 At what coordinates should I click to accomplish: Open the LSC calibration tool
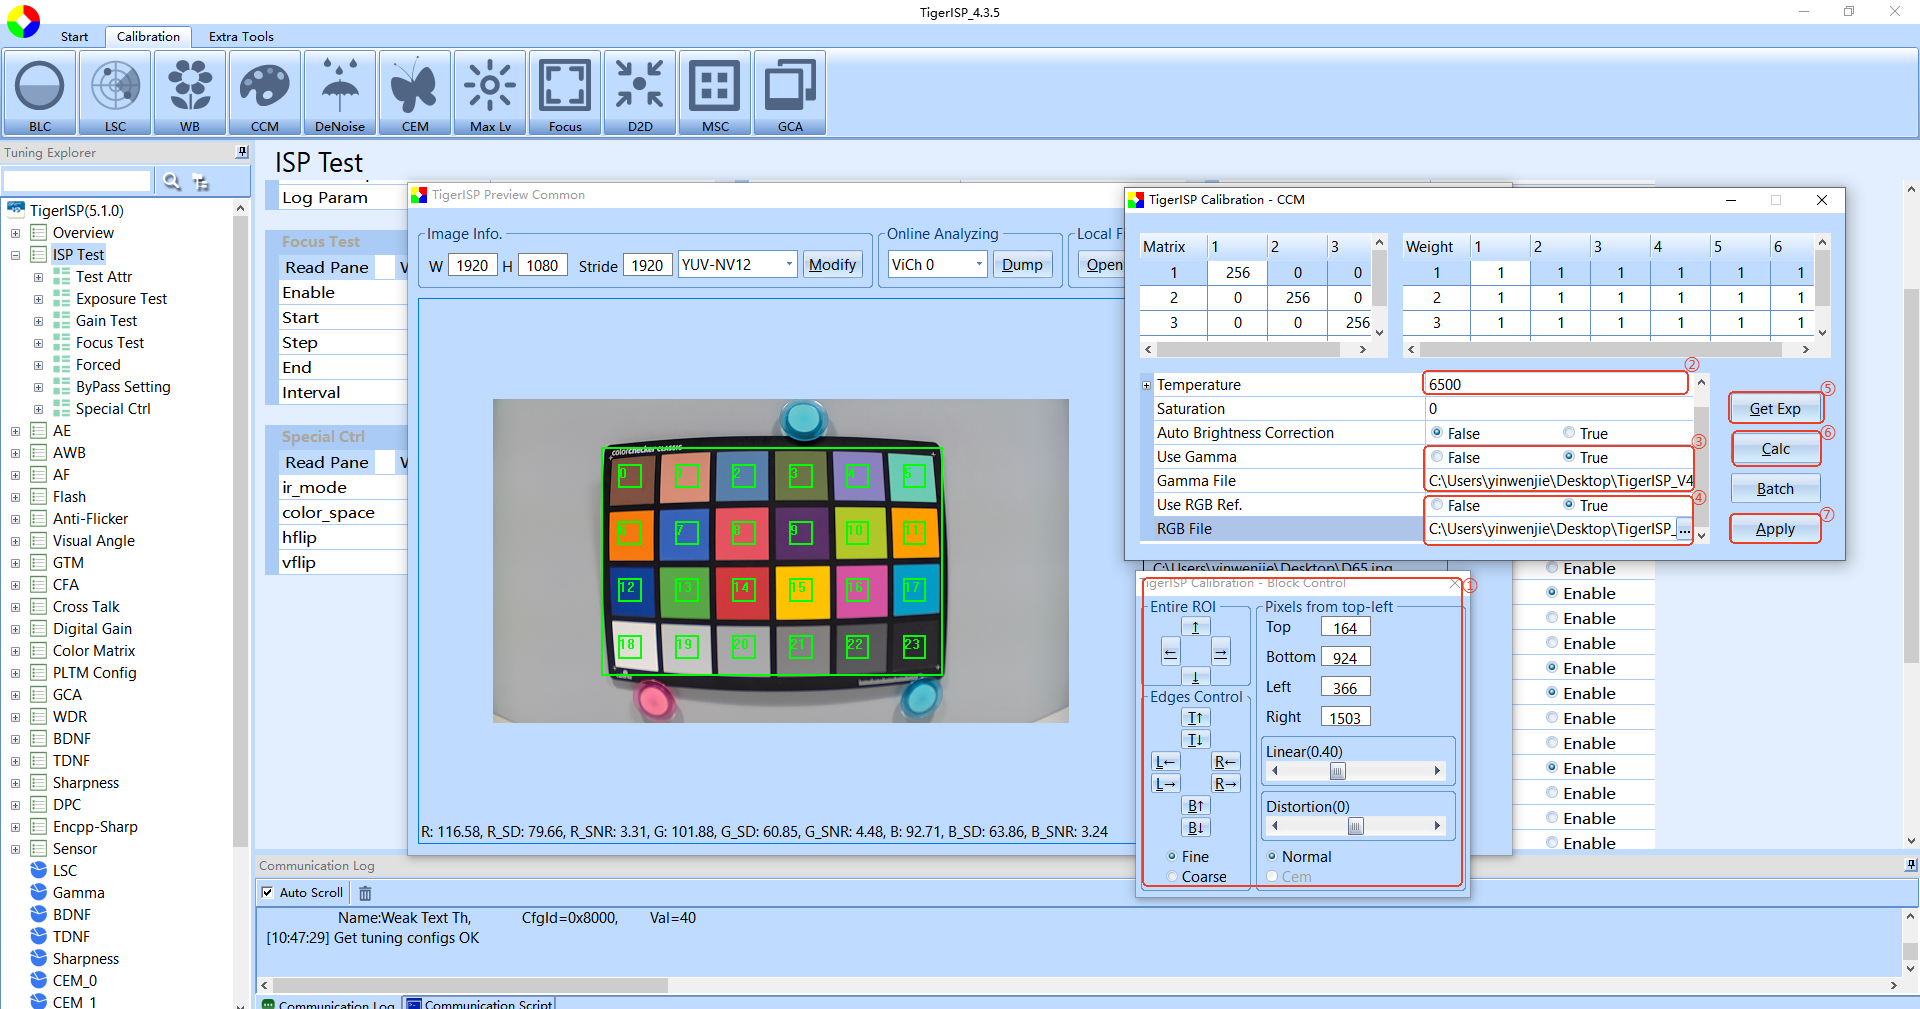115,93
